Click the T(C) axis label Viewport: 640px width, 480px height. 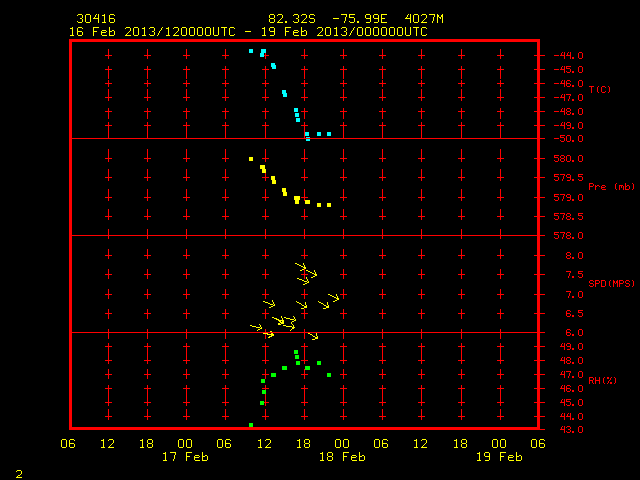pos(600,89)
